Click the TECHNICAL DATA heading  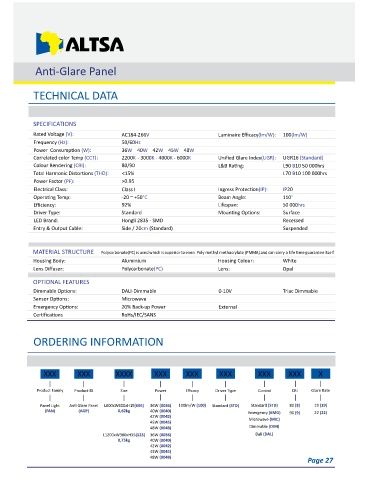76,96
